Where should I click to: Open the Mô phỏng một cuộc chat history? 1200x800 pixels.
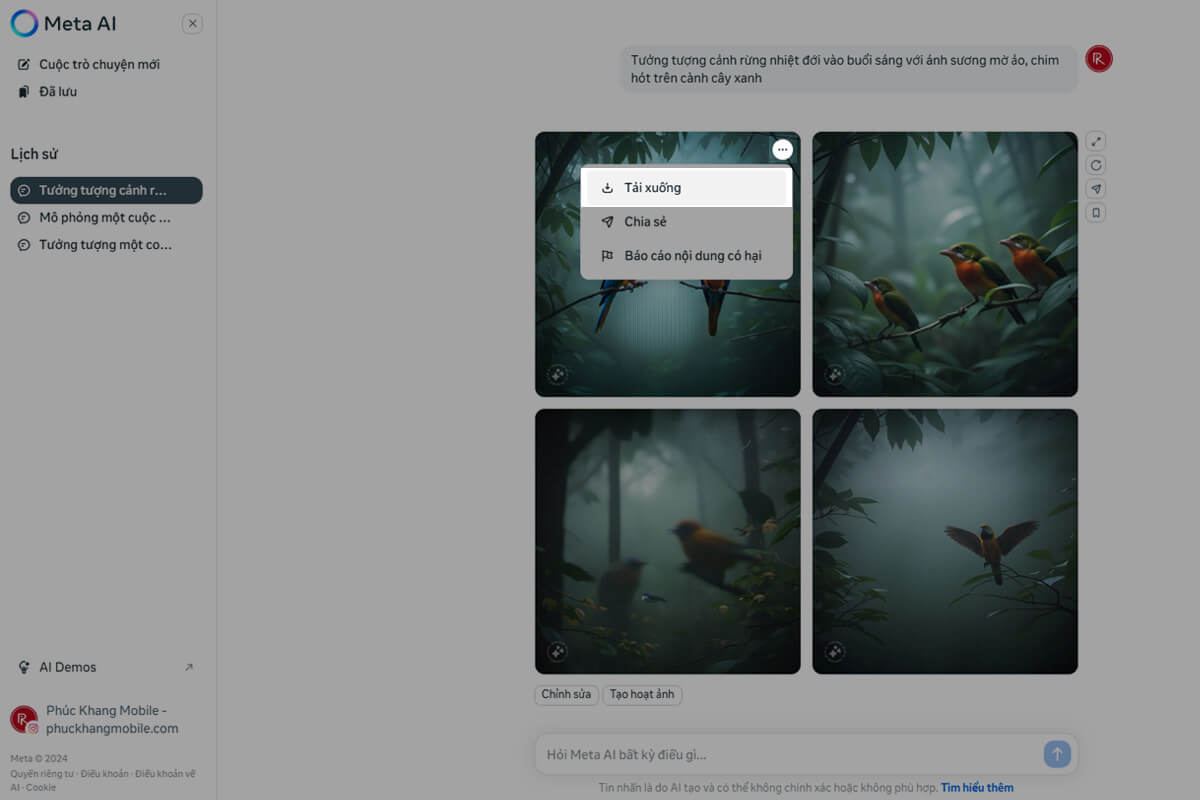coord(104,218)
